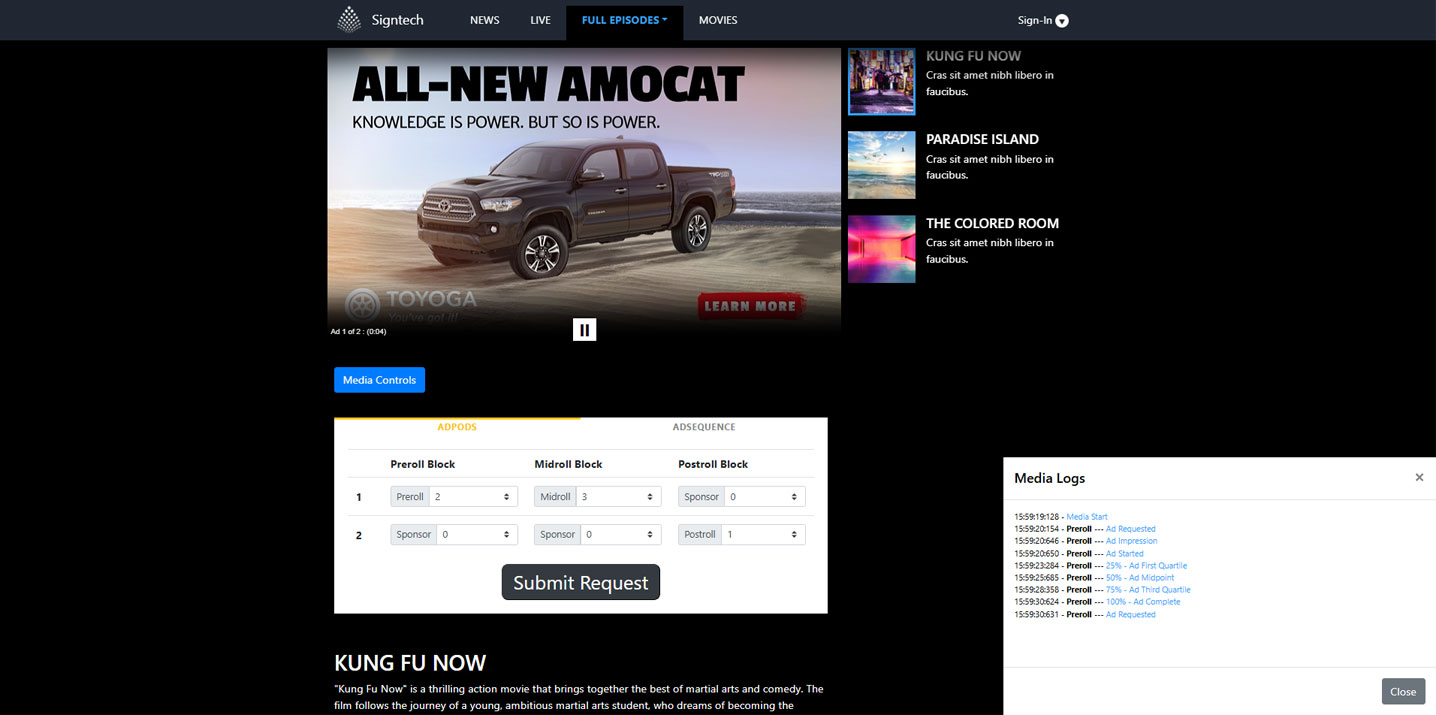This screenshot has width=1436, height=715.
Task: Click the Sign-In link
Action: [1035, 21]
